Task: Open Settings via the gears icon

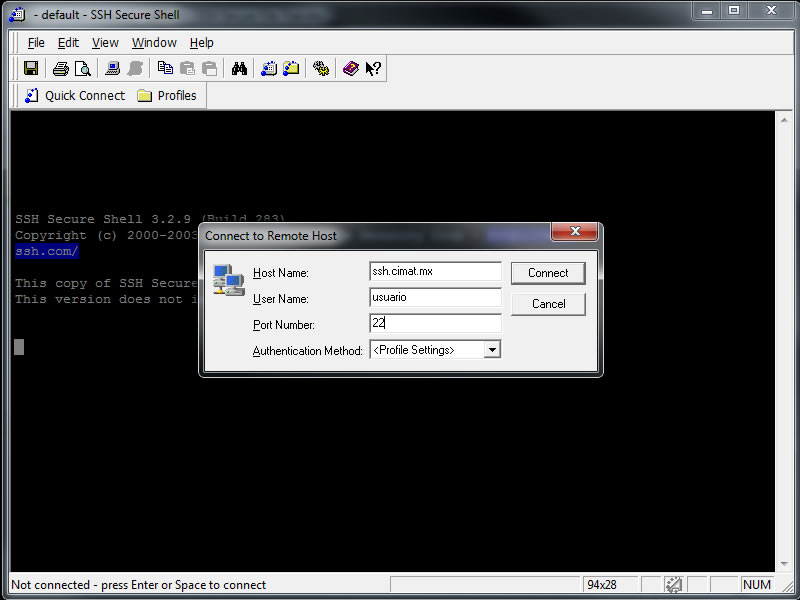Action: [321, 68]
